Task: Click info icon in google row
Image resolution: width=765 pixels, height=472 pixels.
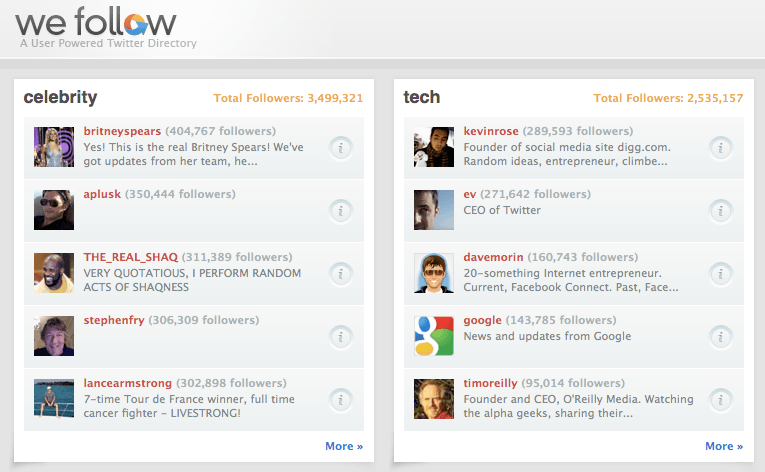Action: pos(721,337)
